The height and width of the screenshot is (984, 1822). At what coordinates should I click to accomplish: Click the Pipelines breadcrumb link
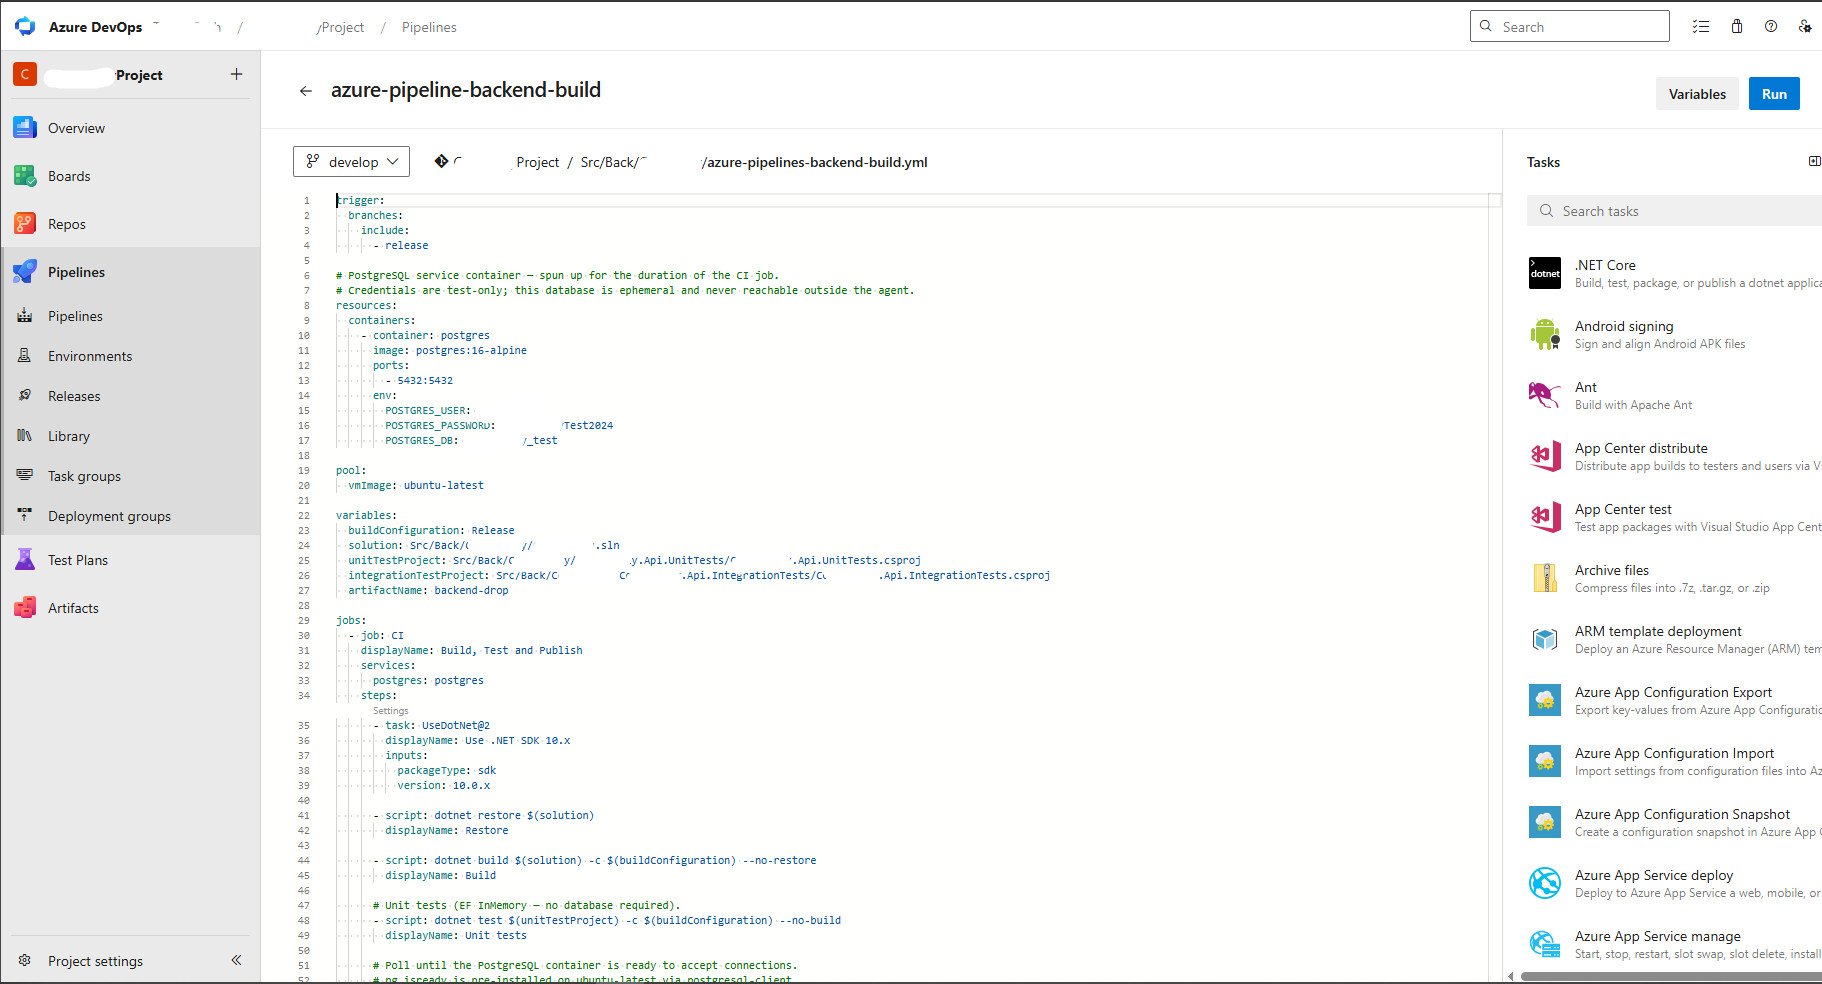point(429,27)
